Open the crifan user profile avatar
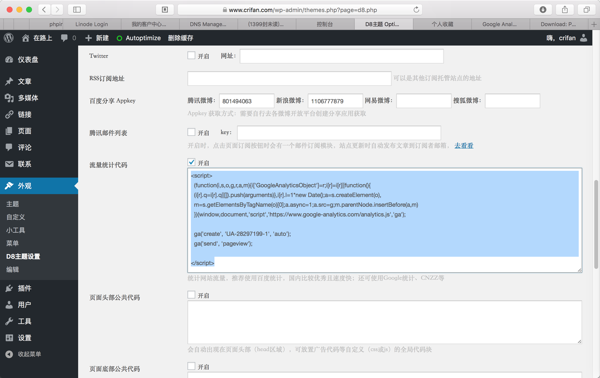Viewport: 600px width, 378px height. coord(584,38)
